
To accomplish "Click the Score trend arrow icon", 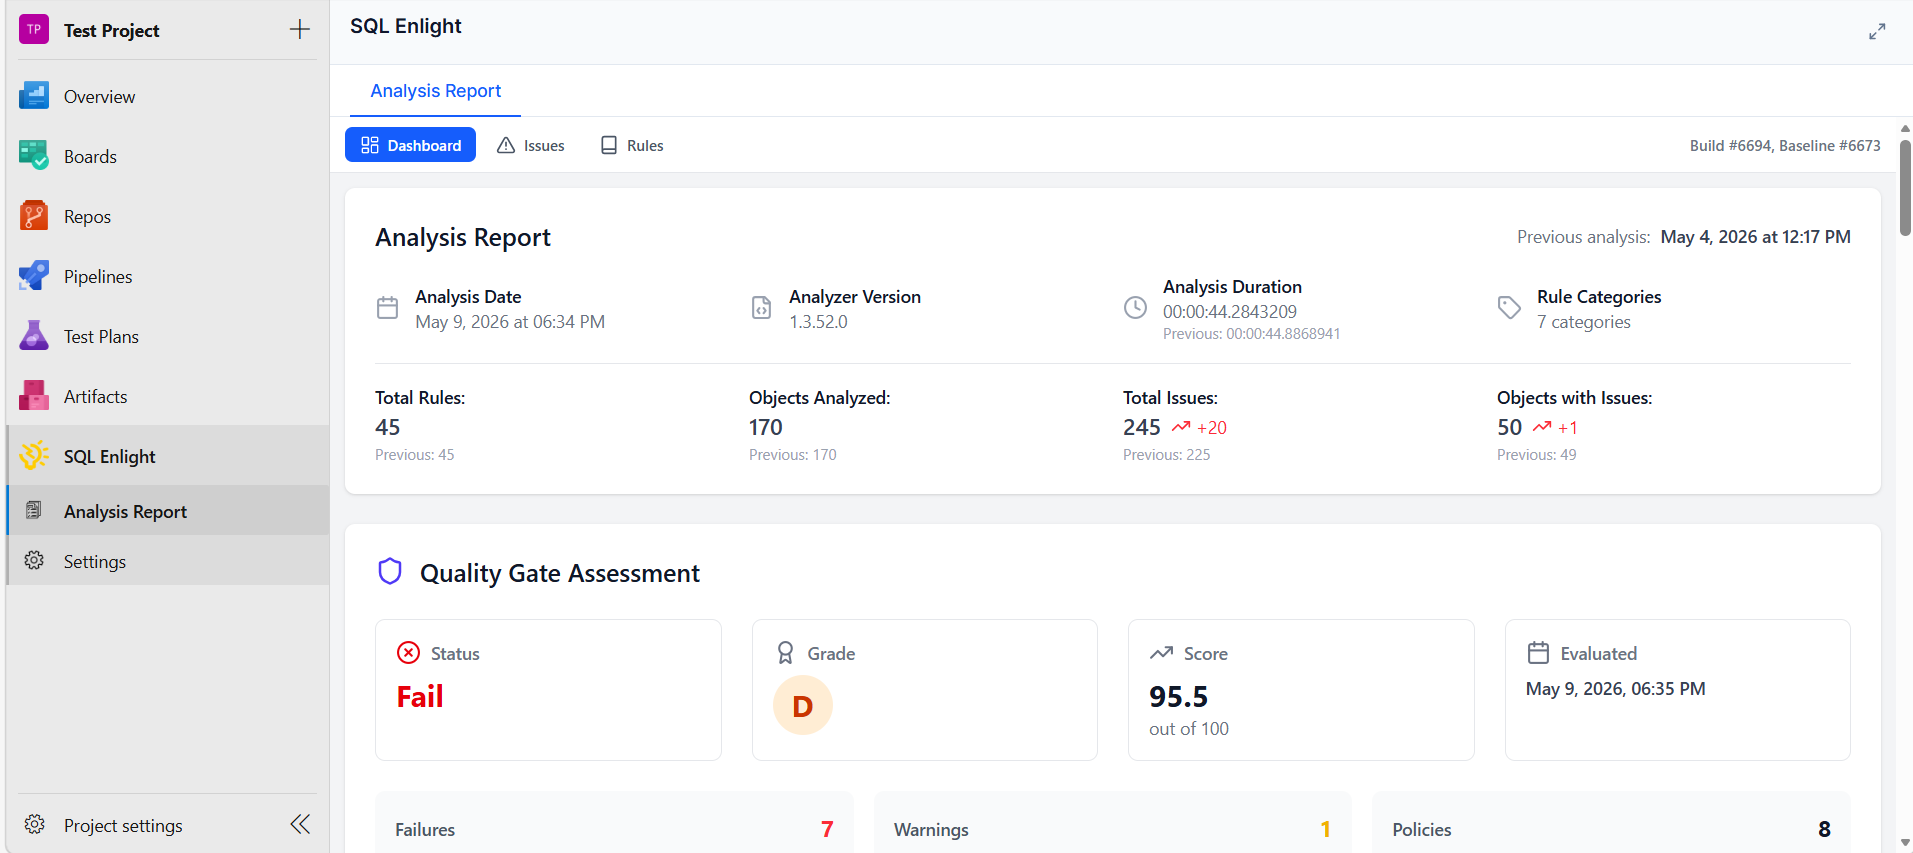I will pos(1161,653).
